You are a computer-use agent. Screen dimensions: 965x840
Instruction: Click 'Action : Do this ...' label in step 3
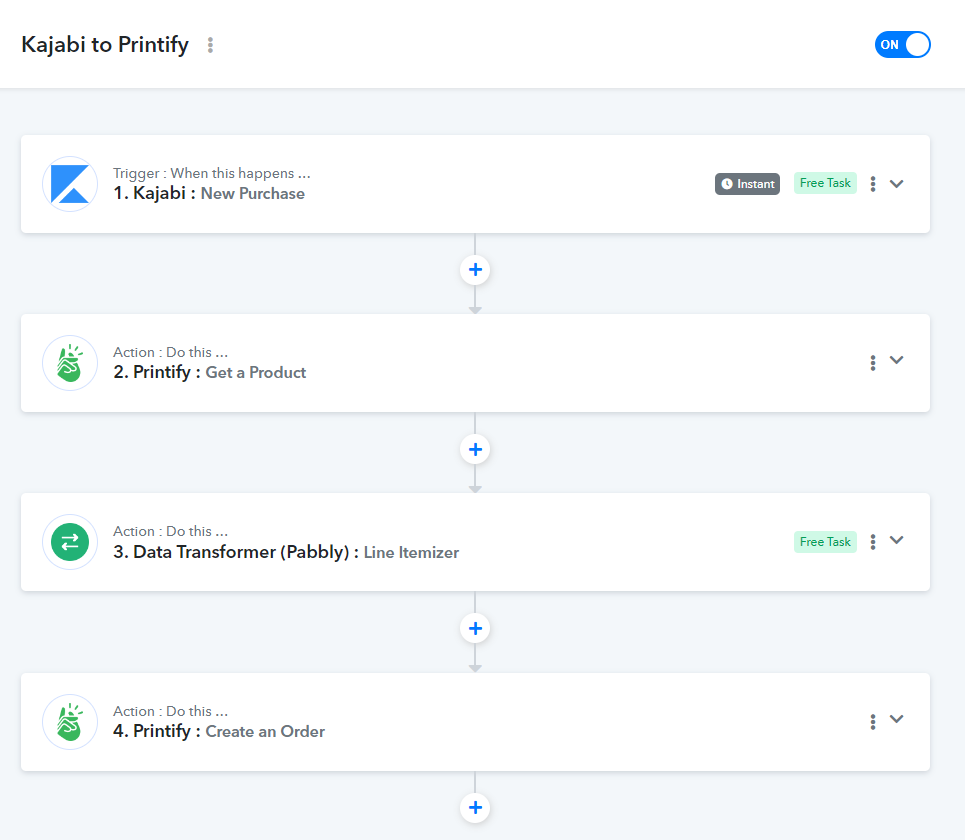tap(170, 531)
